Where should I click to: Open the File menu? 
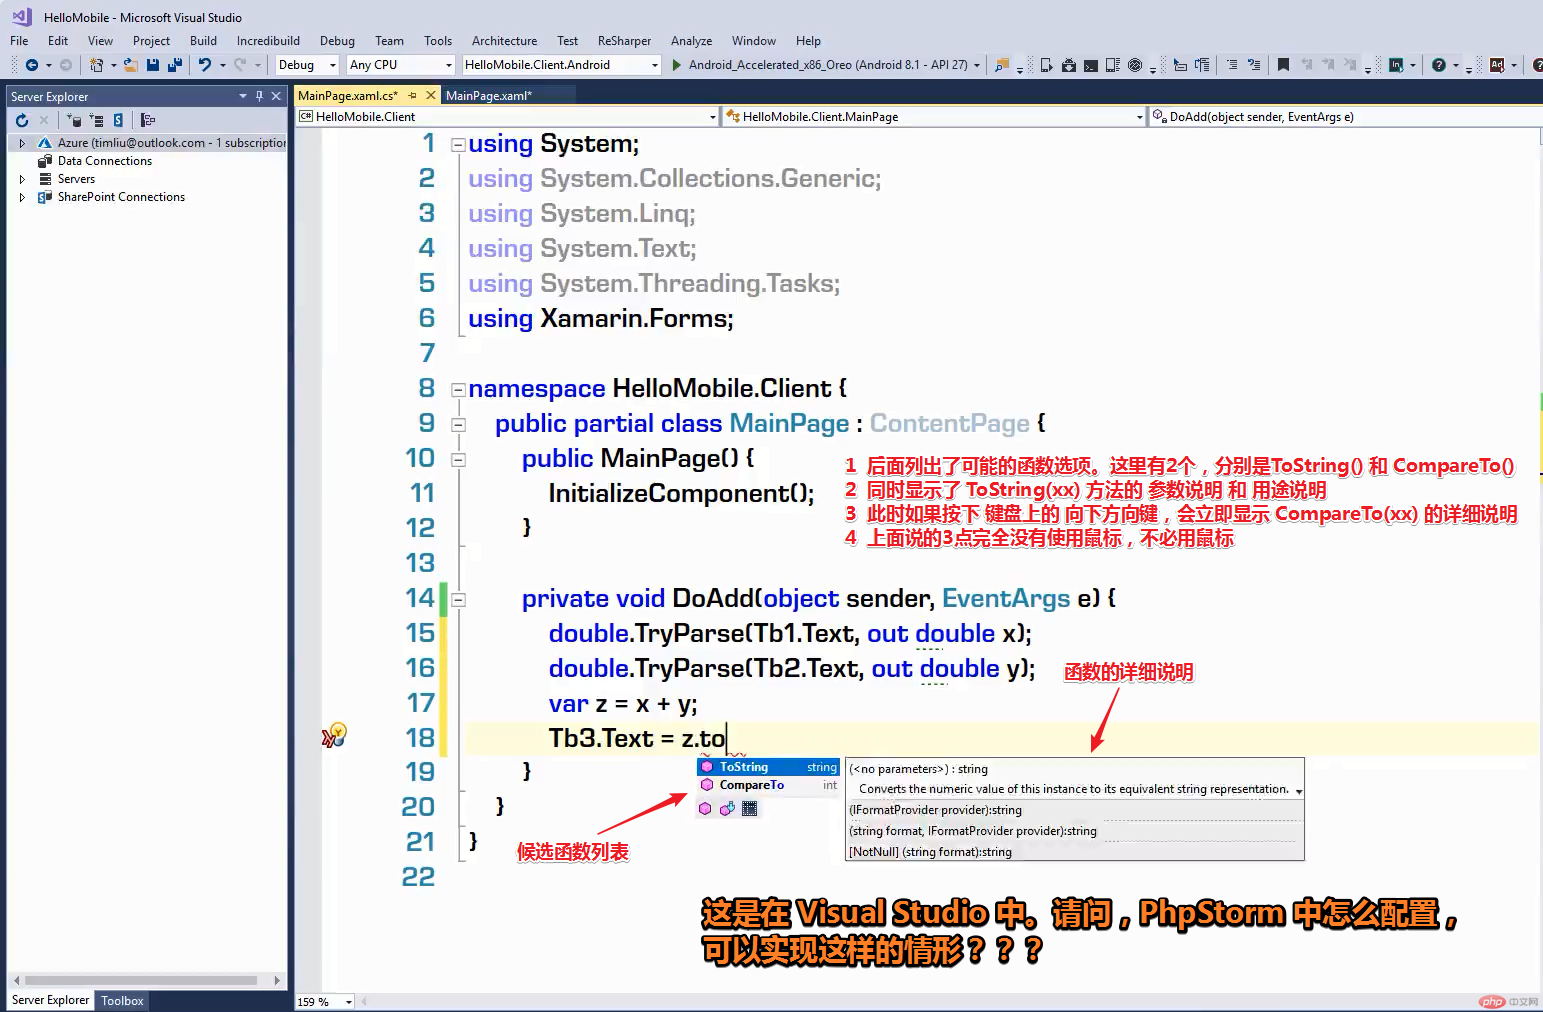(x=19, y=41)
